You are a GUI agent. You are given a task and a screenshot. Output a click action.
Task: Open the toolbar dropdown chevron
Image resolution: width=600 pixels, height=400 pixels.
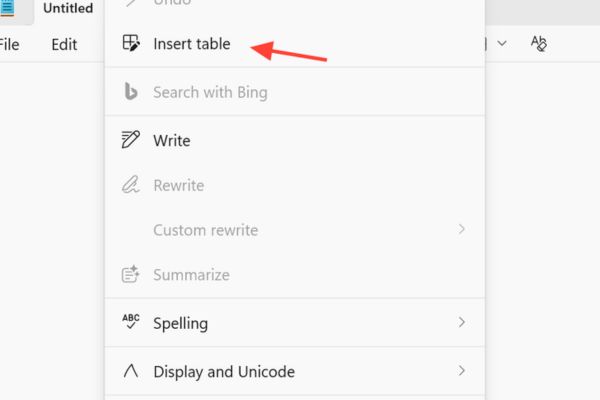click(502, 44)
